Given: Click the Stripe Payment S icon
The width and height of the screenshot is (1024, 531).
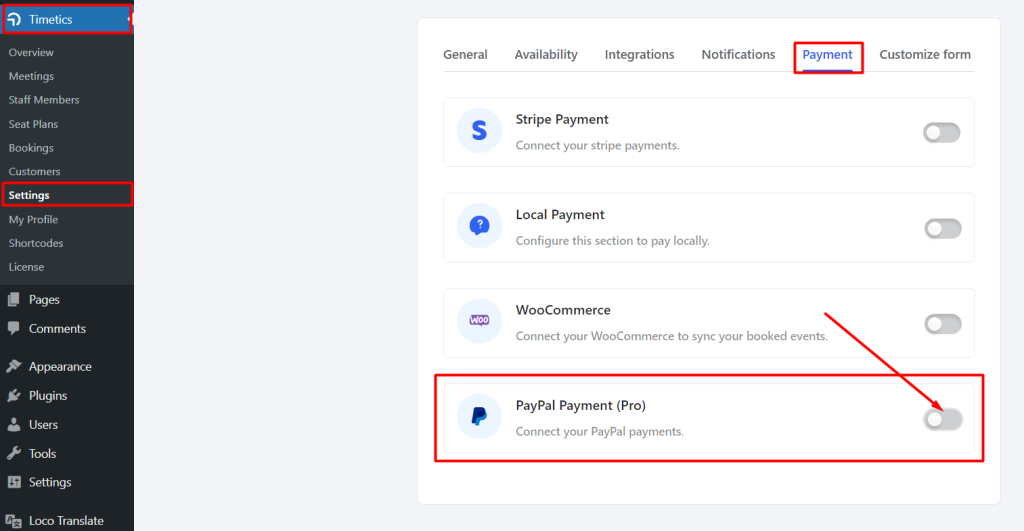Looking at the screenshot, I should click(479, 131).
